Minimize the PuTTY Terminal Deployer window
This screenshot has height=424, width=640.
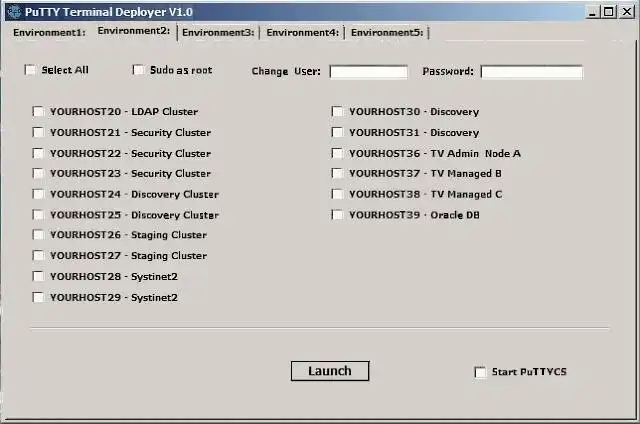point(593,12)
